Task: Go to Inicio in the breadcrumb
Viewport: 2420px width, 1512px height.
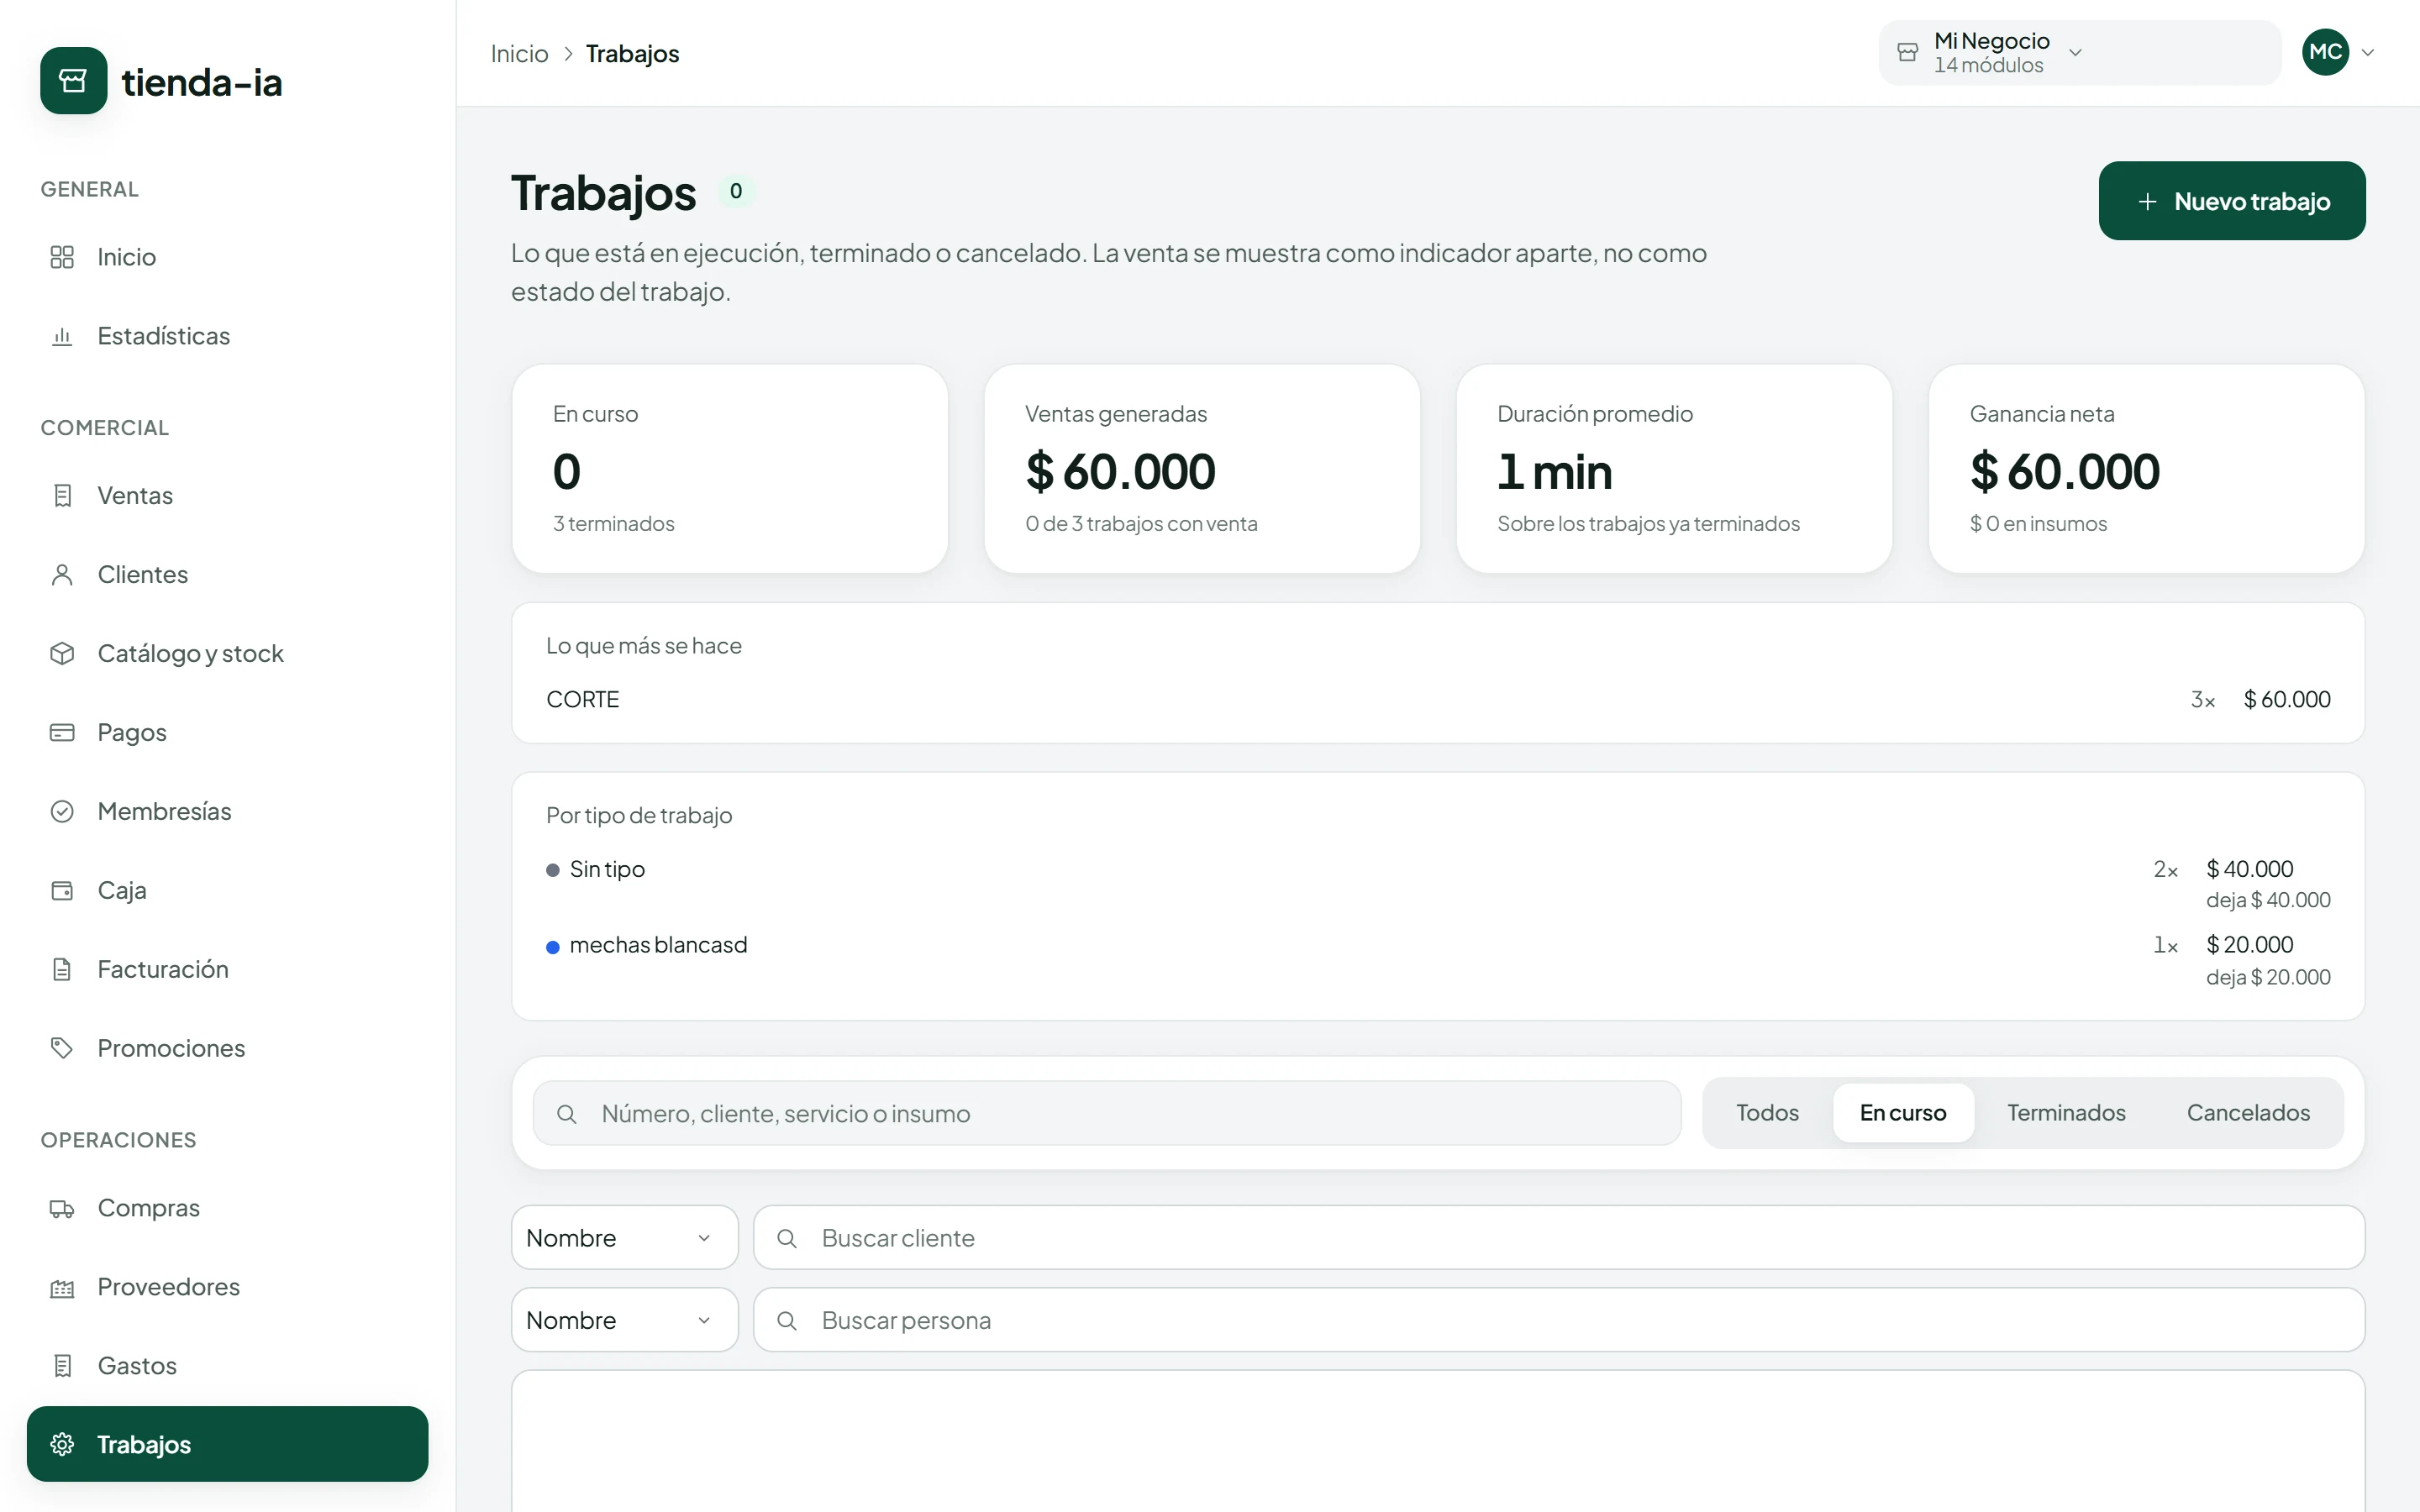Action: [x=519, y=54]
